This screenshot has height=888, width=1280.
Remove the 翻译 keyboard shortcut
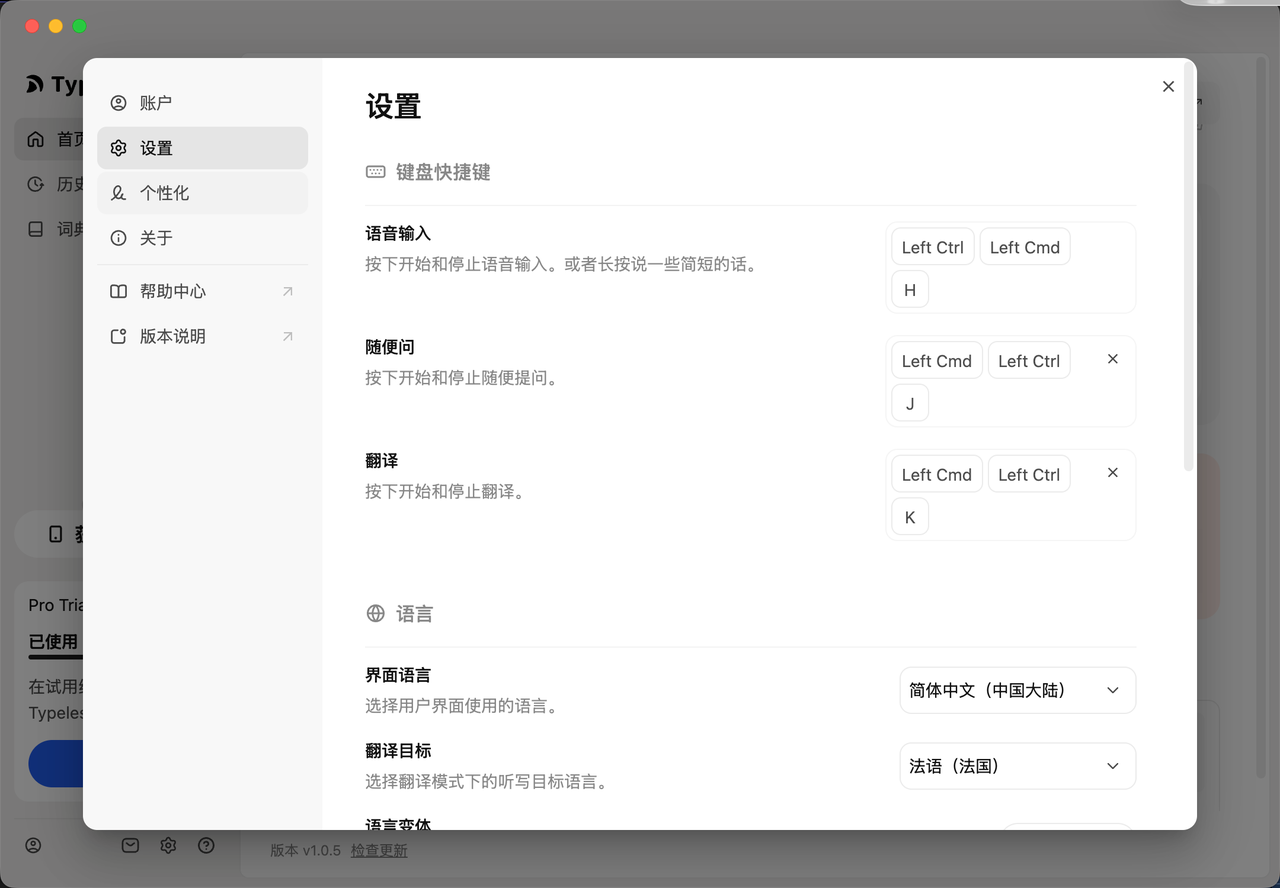click(x=1112, y=473)
